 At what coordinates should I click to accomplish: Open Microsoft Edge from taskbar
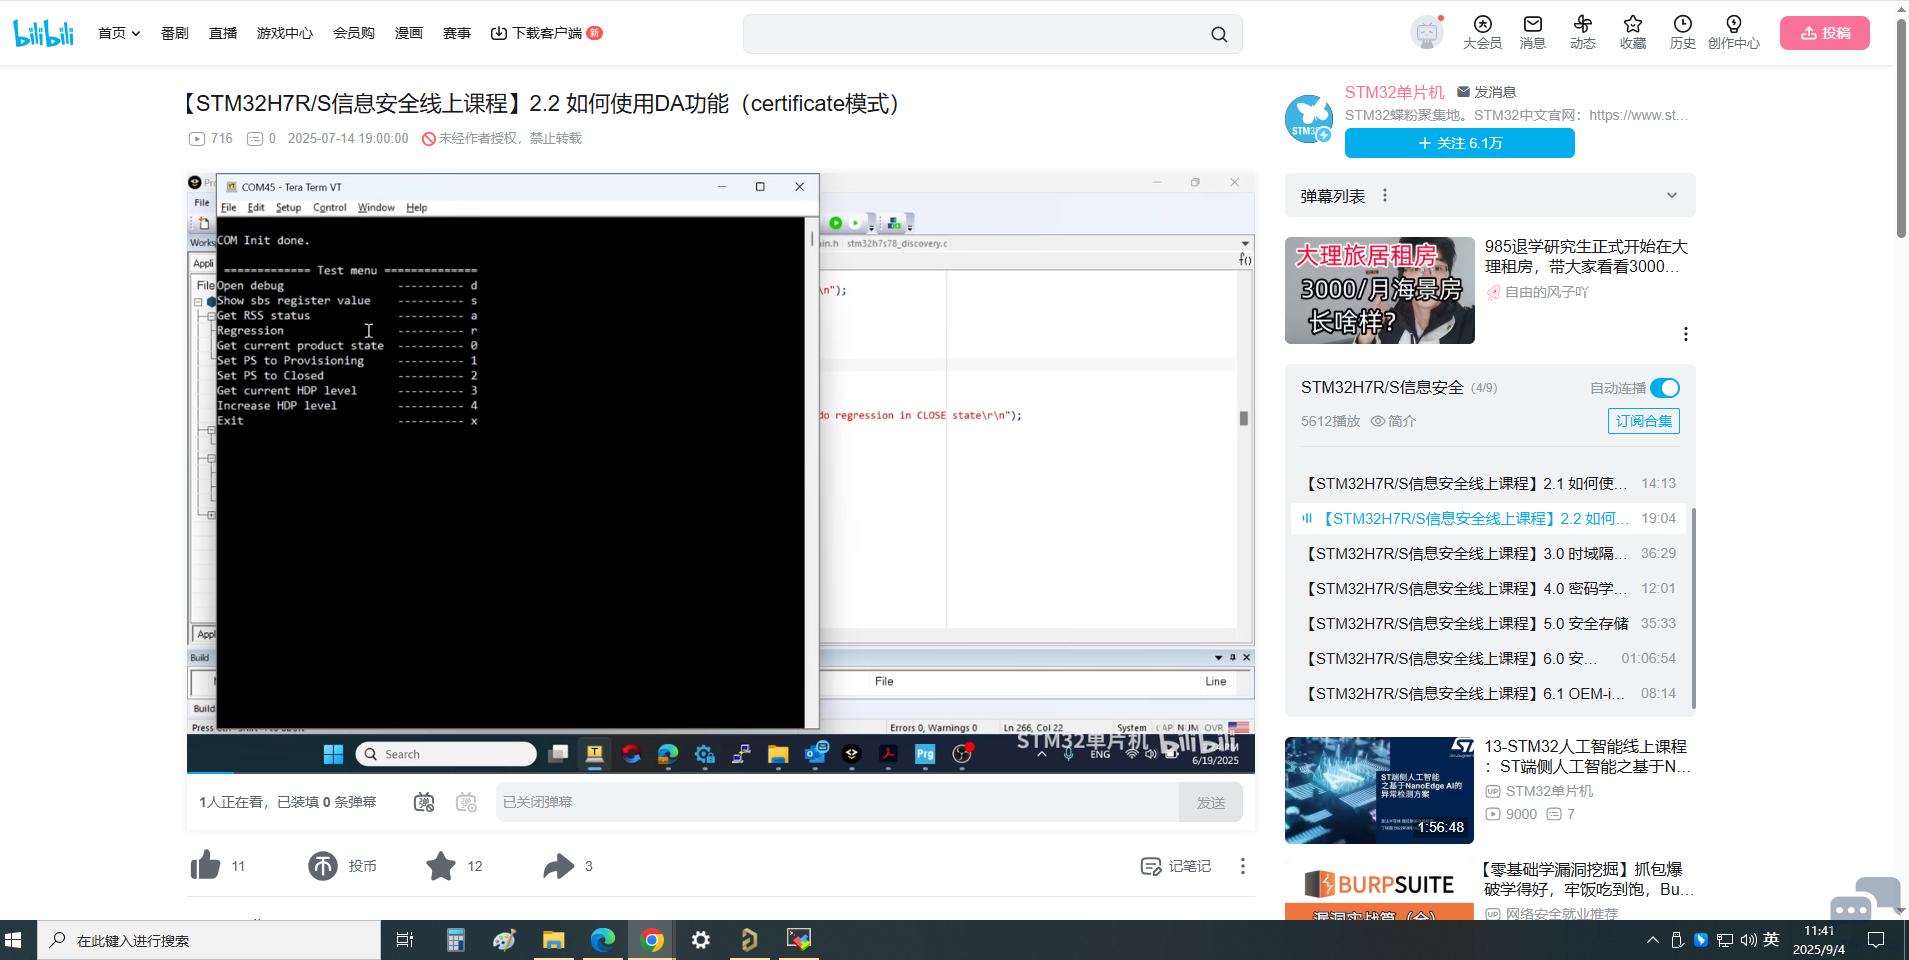pos(603,940)
